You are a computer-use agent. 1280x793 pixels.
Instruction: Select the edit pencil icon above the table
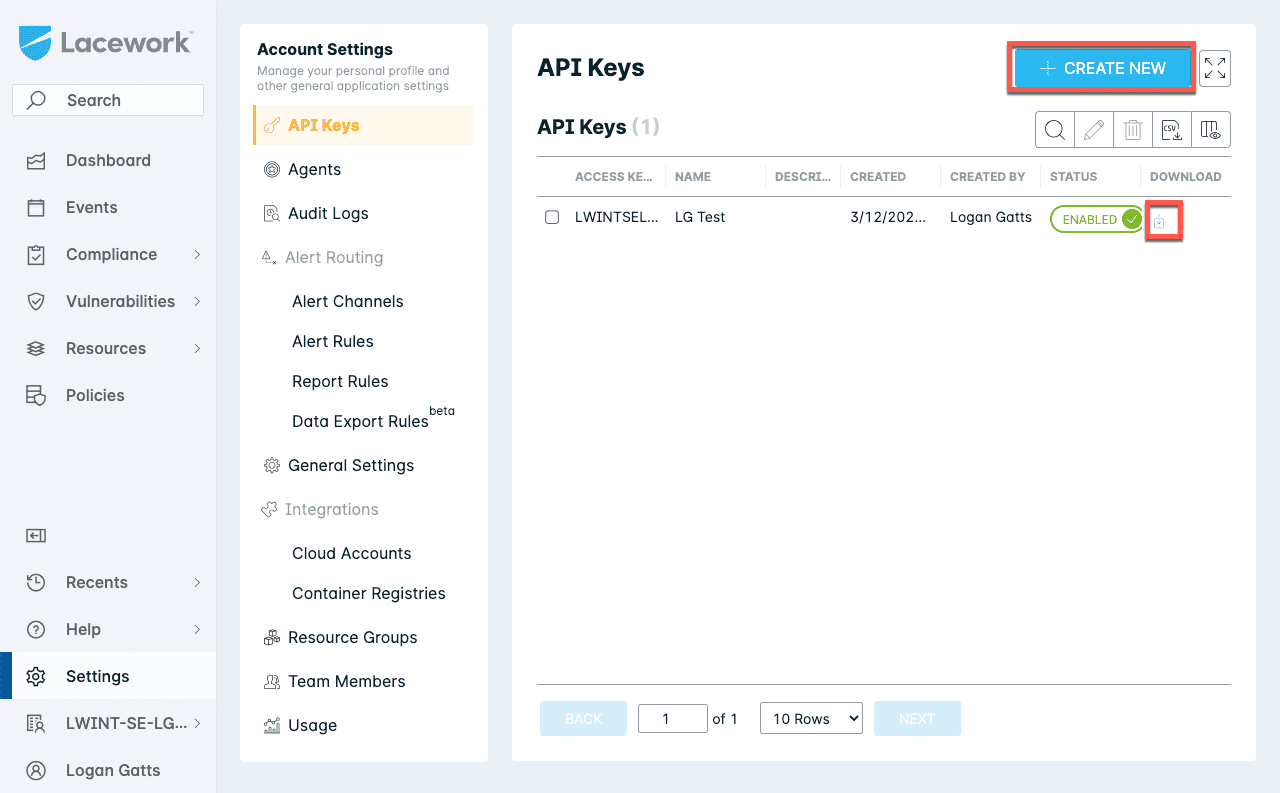(x=1093, y=129)
